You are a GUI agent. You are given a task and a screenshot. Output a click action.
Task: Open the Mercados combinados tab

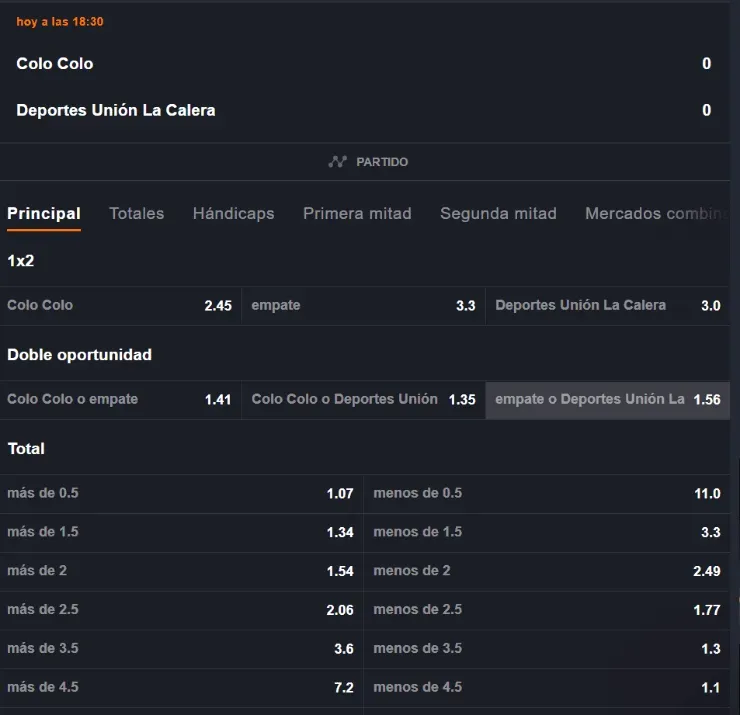pos(655,213)
